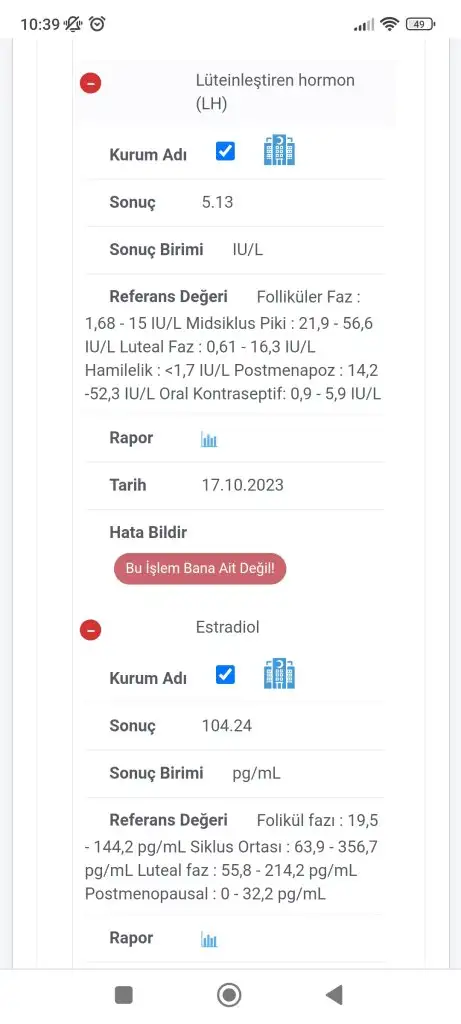Viewport: 461px width, 1024px height.
Task: Tap the 'Bu İşlem Bana Ait Değil!' button
Action: coord(200,568)
